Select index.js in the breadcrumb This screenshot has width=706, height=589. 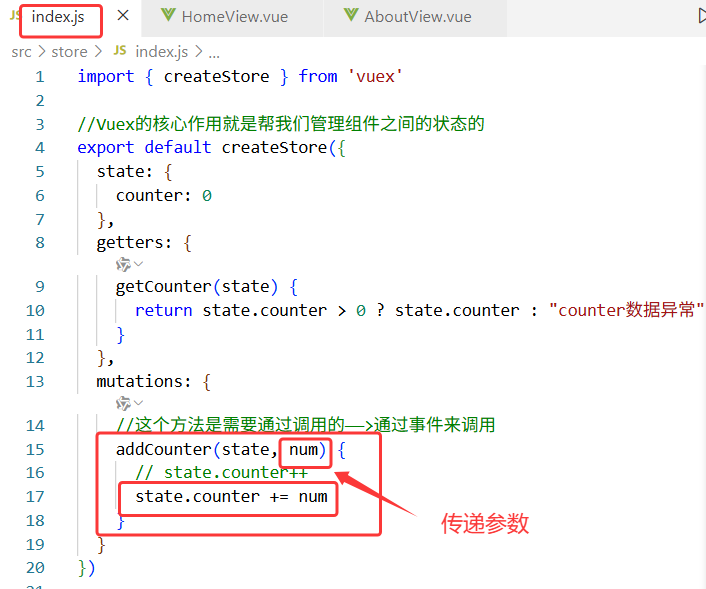(x=162, y=52)
